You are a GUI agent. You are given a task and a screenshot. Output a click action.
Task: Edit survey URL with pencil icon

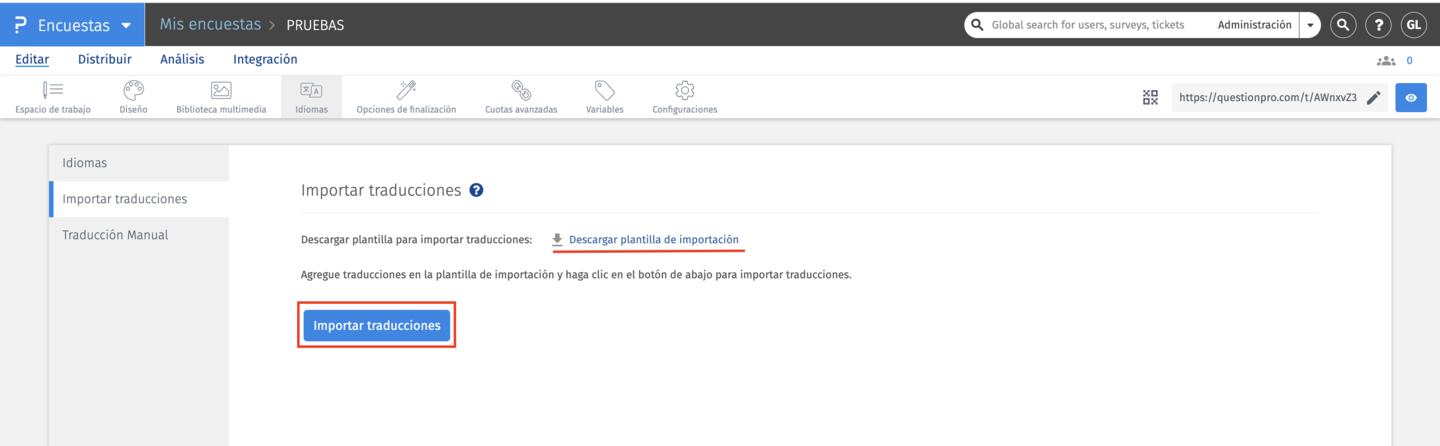[x=1374, y=98]
